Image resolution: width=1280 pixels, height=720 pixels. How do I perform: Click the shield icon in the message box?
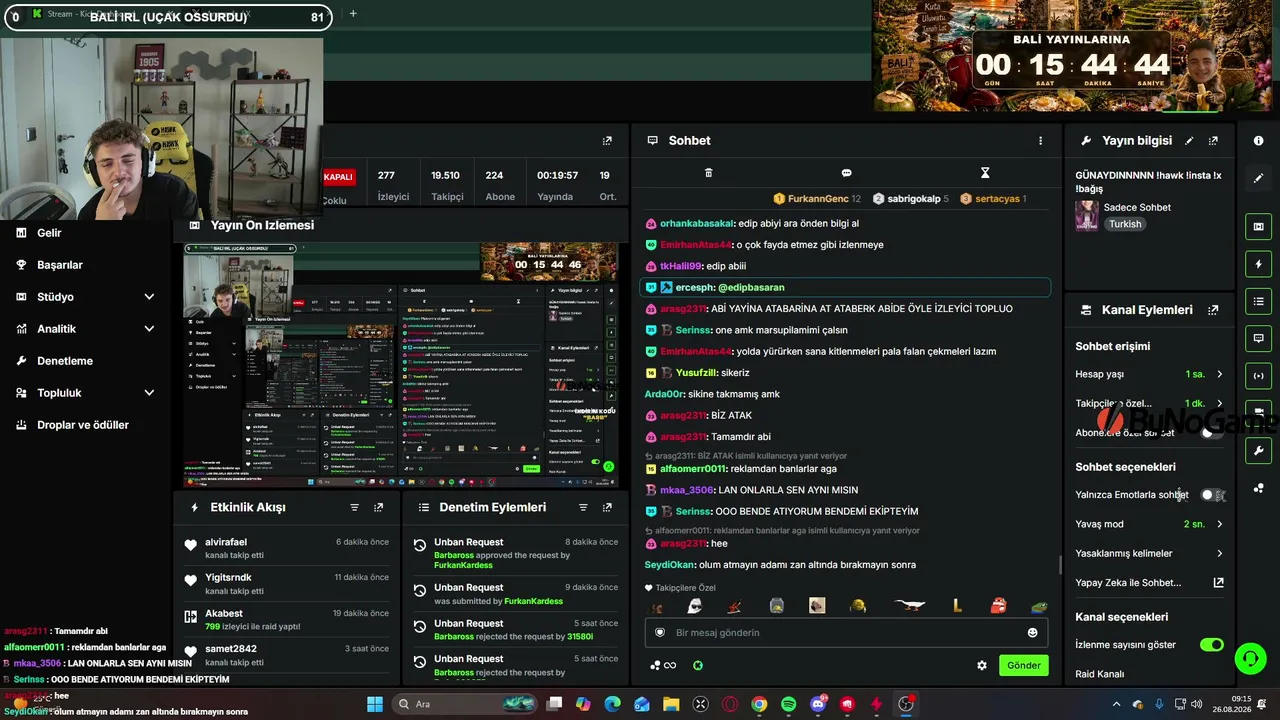[x=660, y=633]
